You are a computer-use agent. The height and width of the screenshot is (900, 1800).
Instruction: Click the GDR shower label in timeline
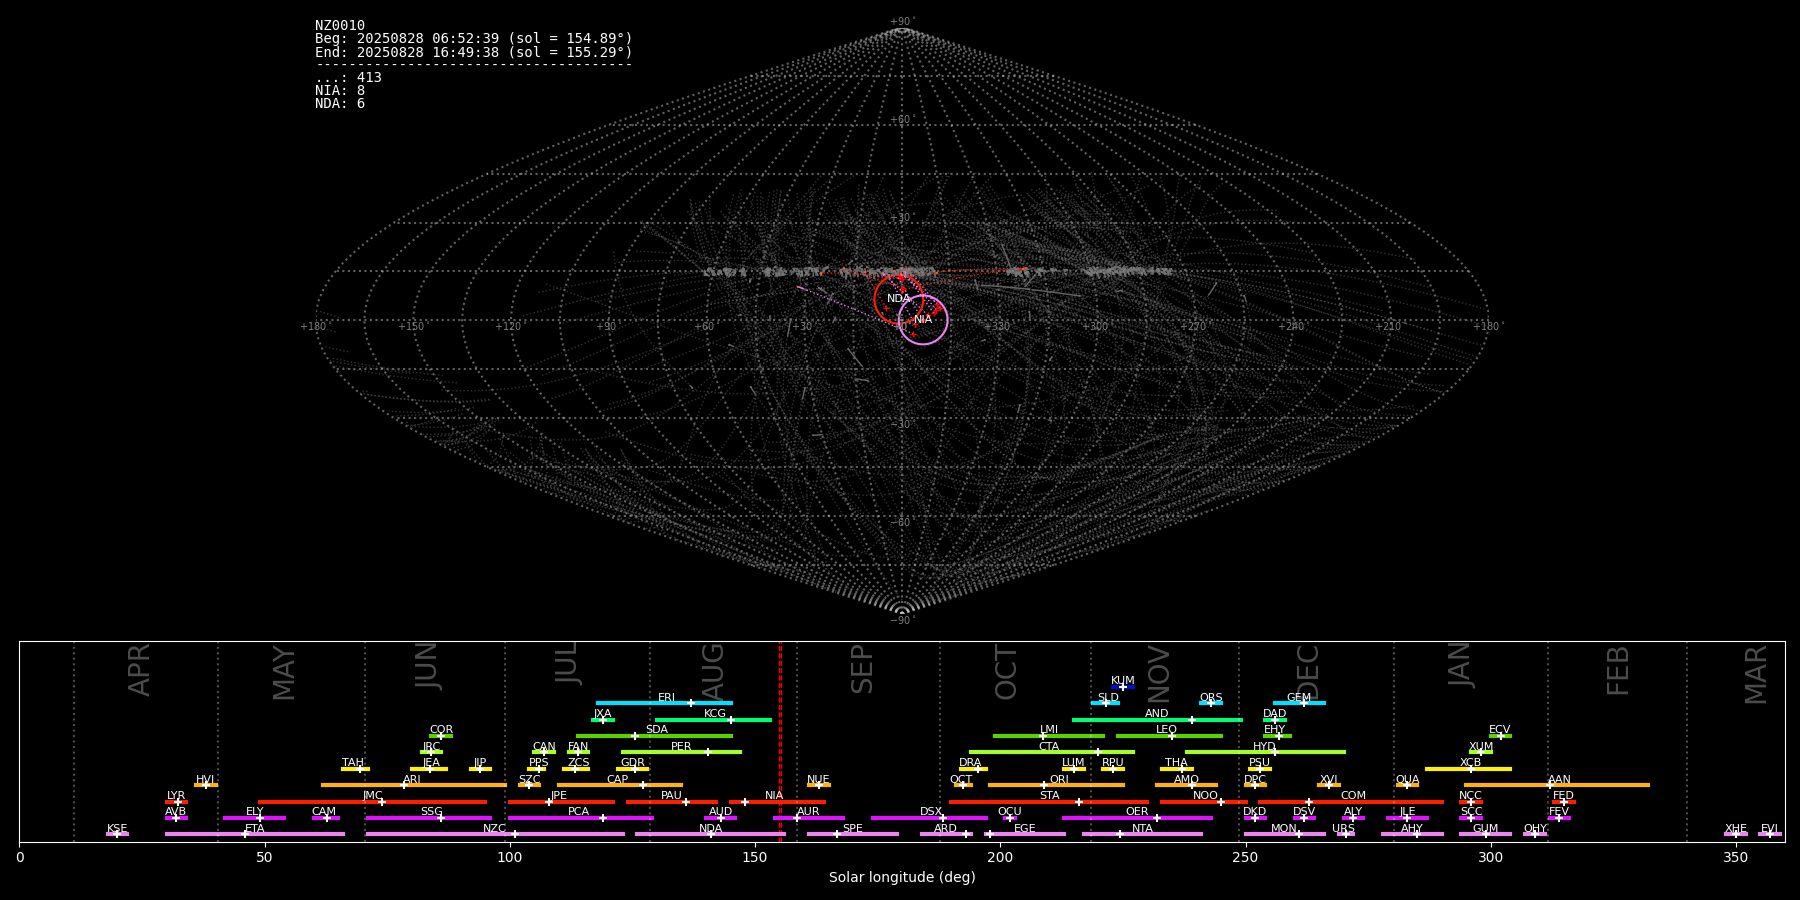pos(633,763)
